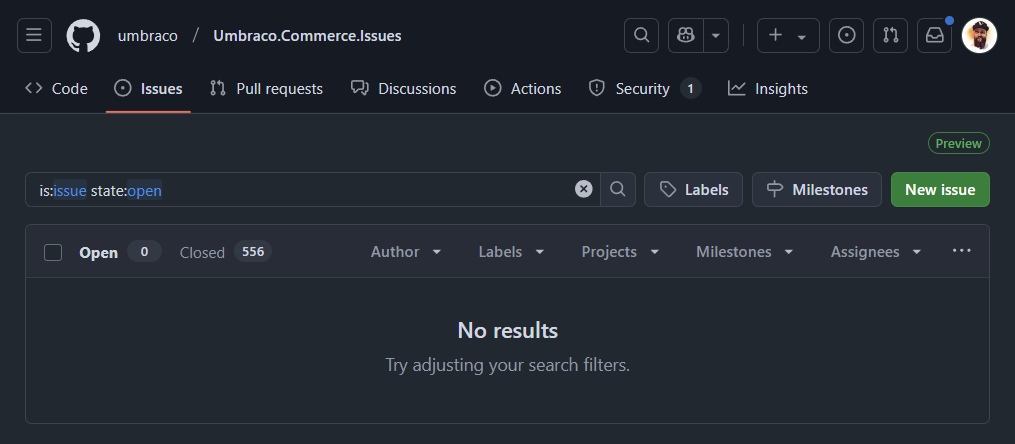Expand the Copilot dropdown arrow
The width and height of the screenshot is (1015, 444).
[716, 36]
